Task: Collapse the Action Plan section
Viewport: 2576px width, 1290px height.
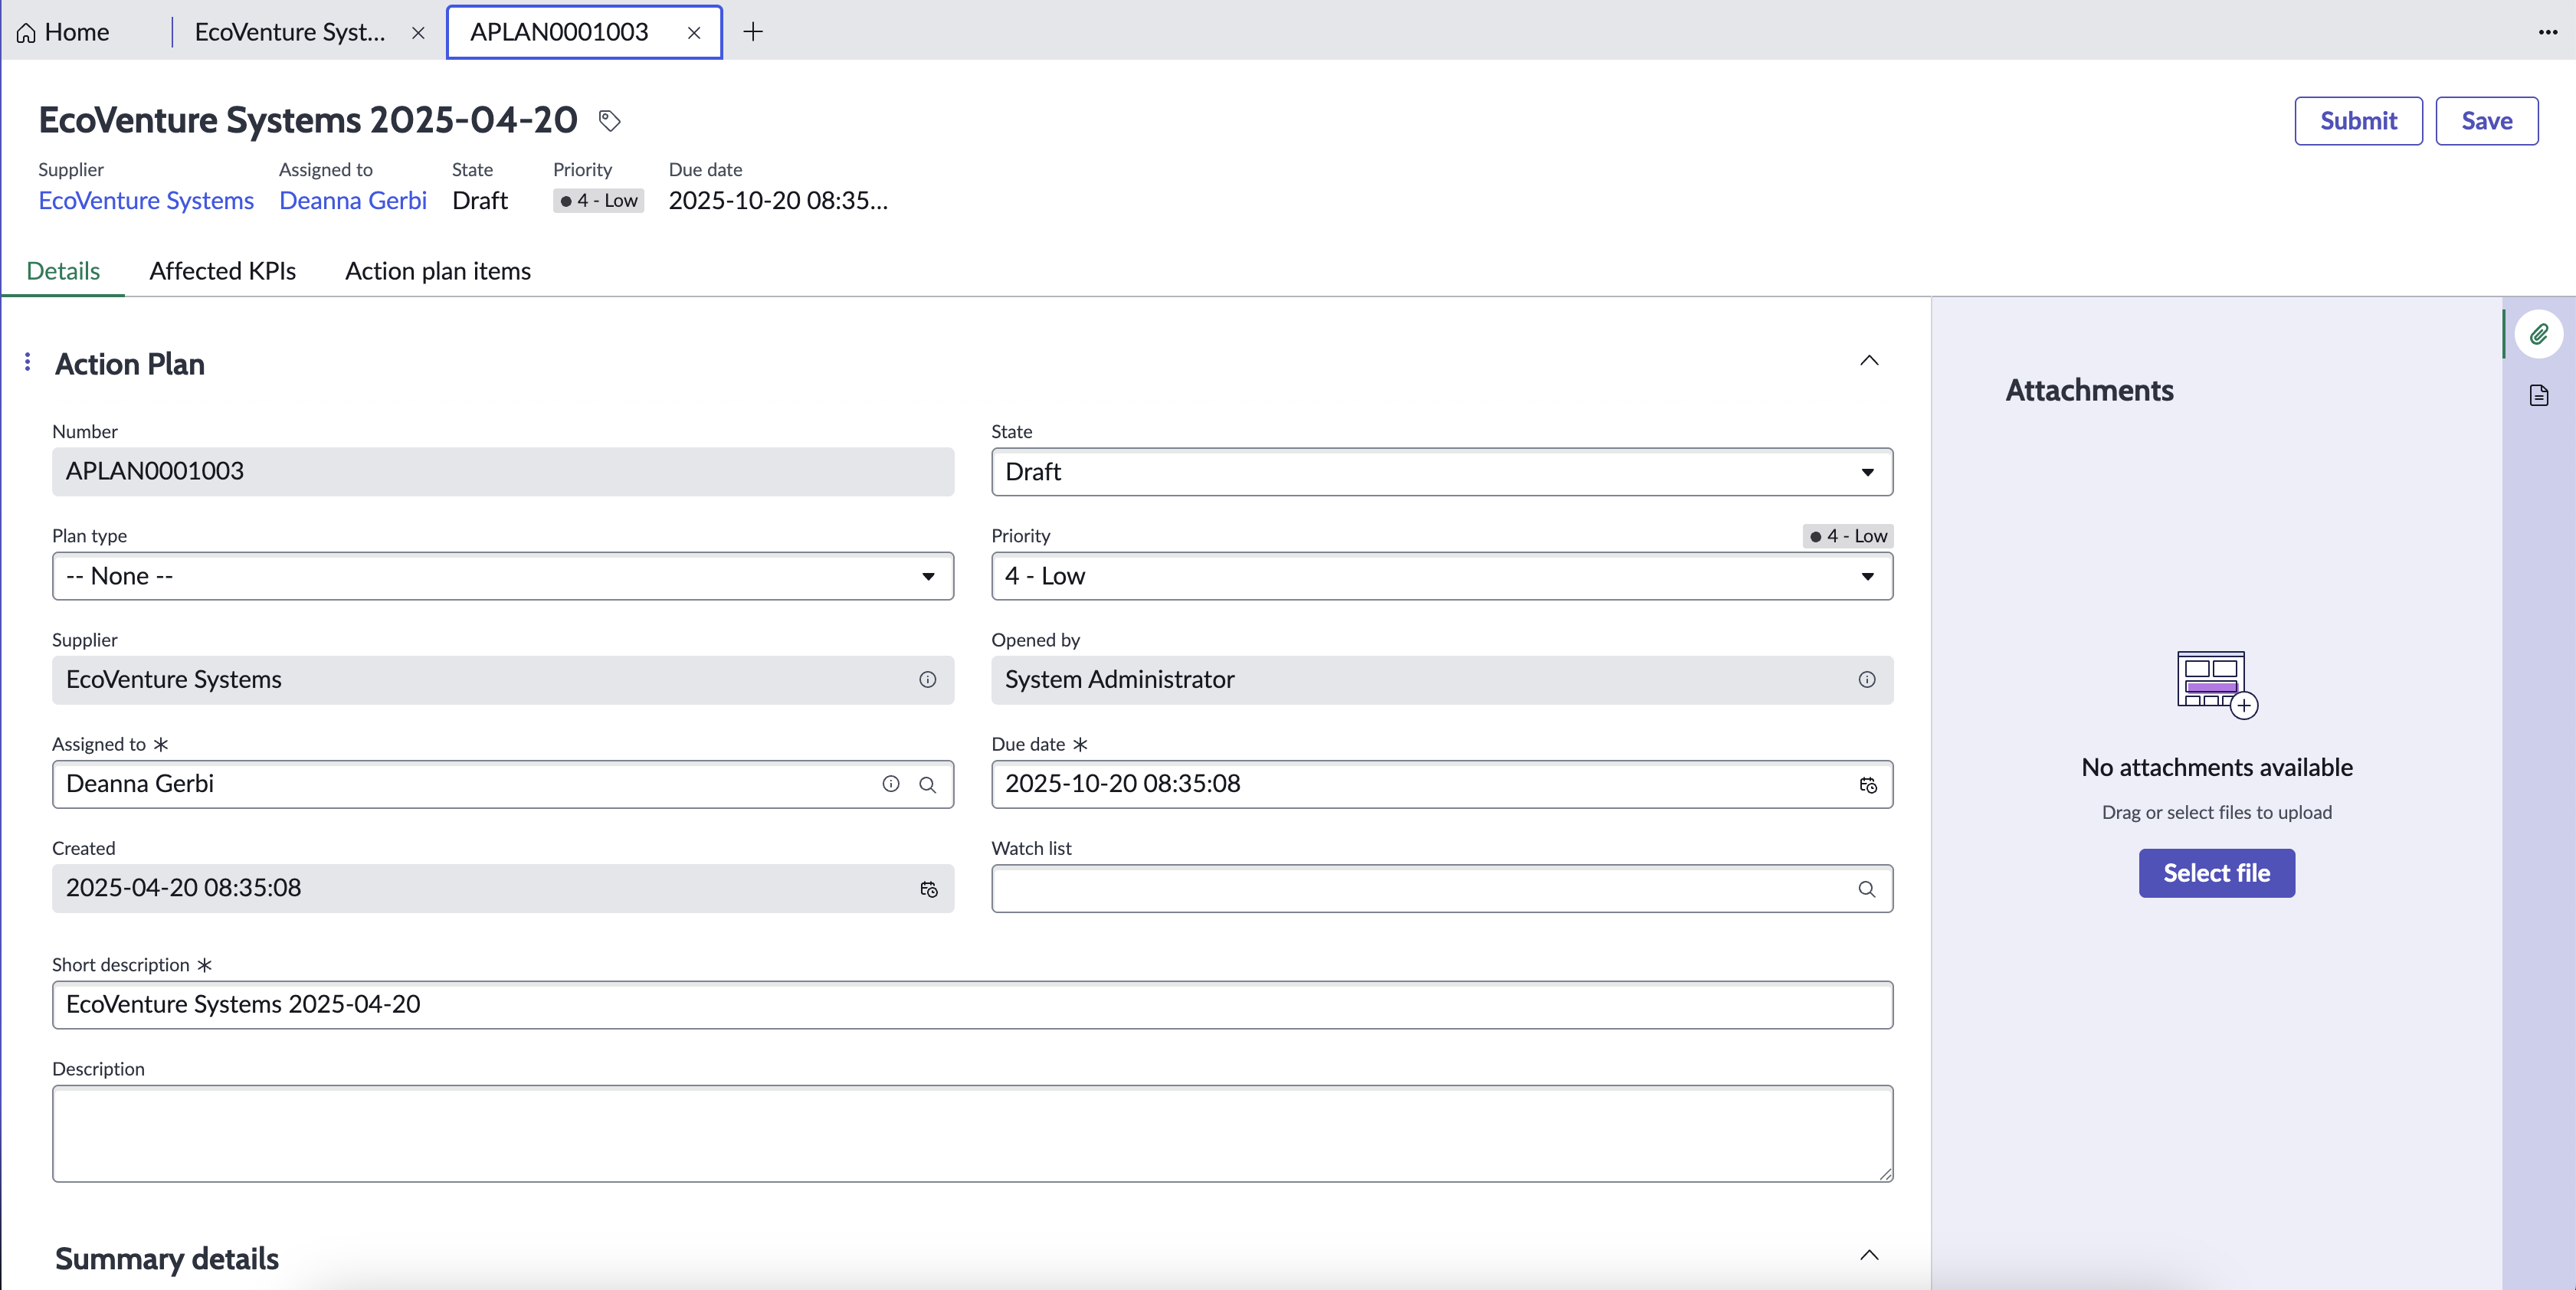Action: click(x=1868, y=361)
